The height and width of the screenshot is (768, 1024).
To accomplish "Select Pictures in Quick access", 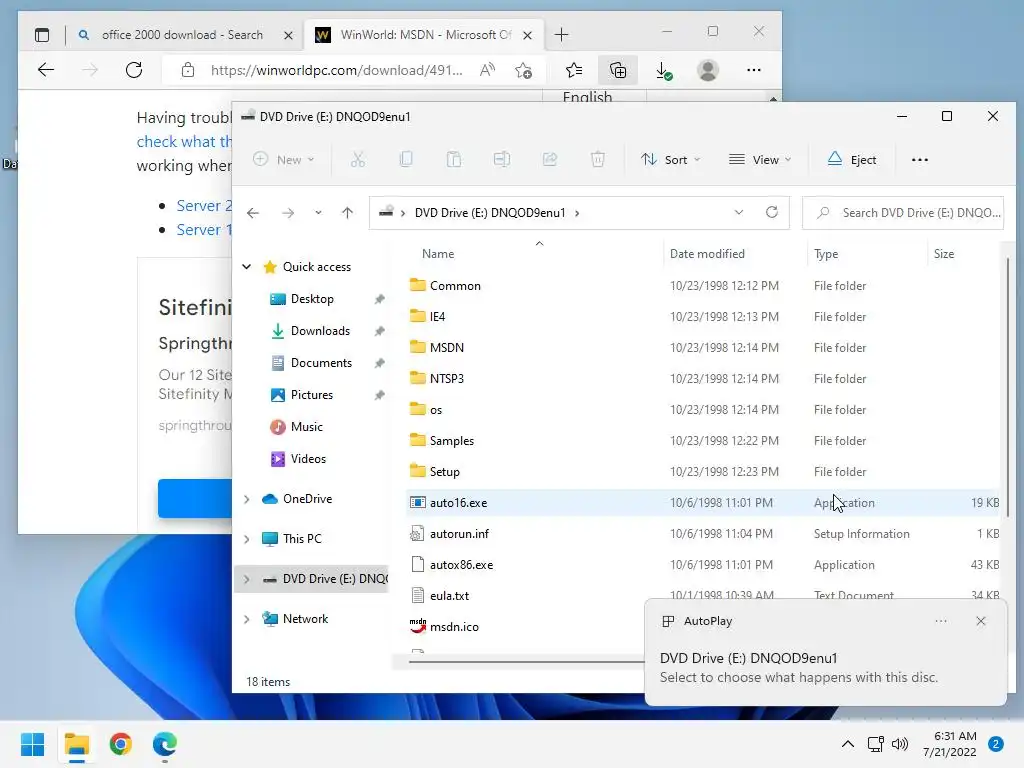I will (312, 395).
